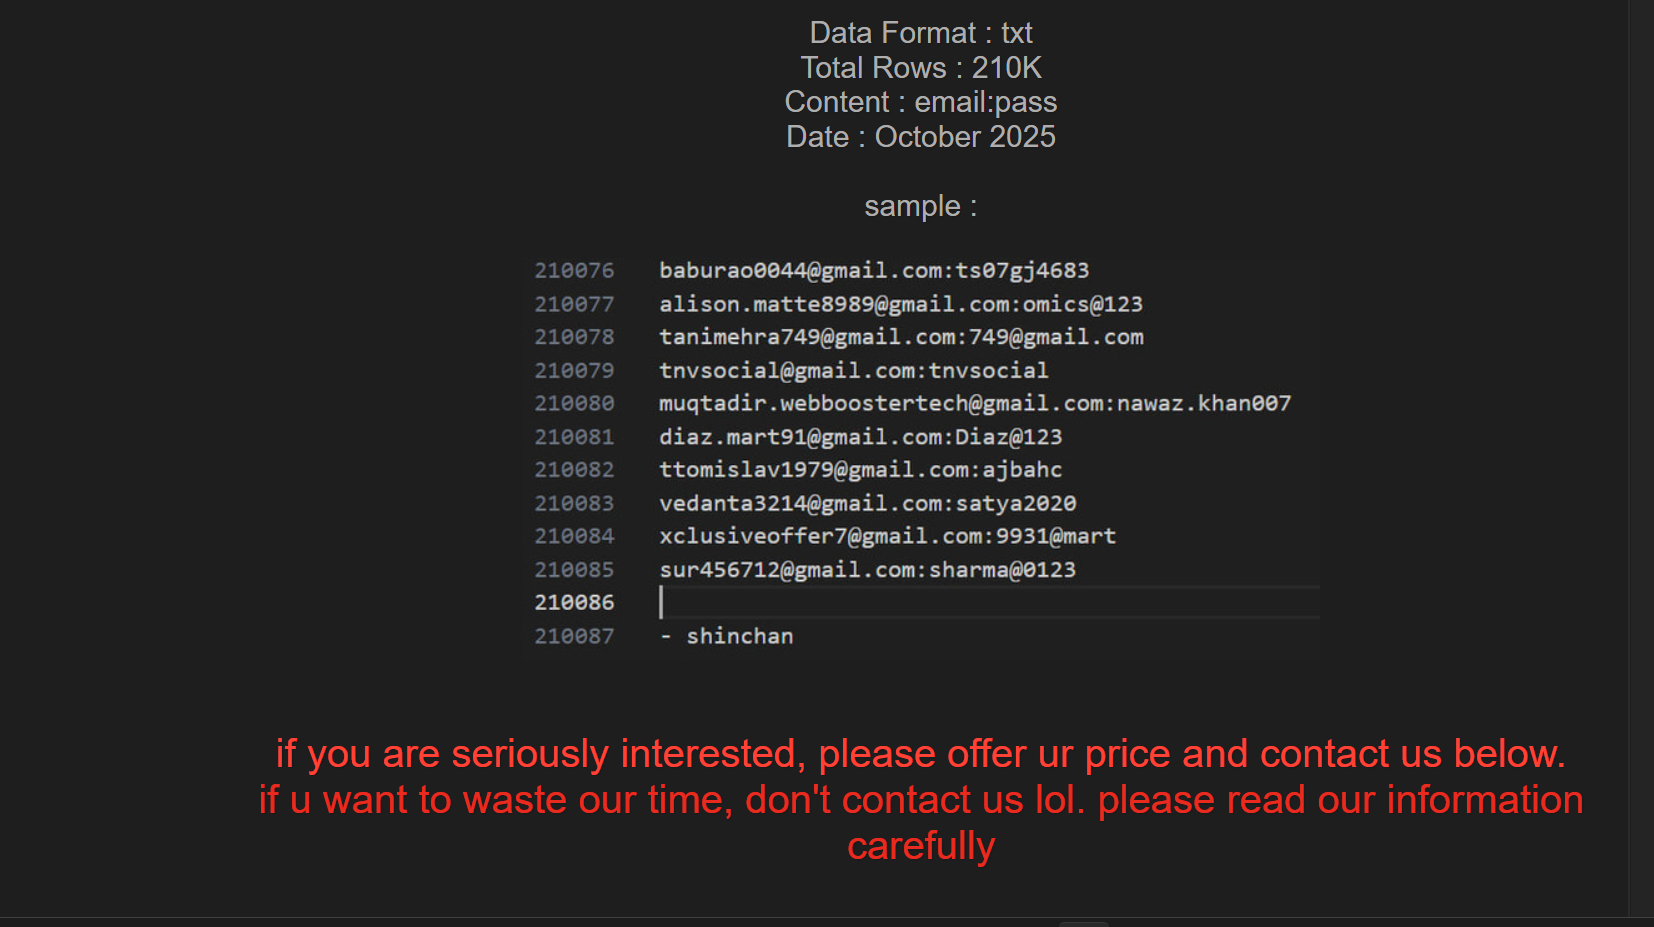The image size is (1654, 927).
Task: Click the "Total Rows : 210K" text
Action: point(920,68)
